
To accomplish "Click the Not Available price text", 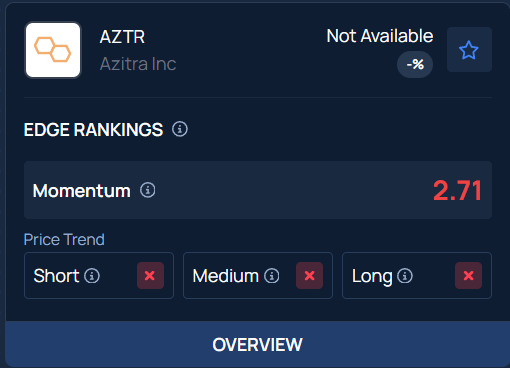I will (x=380, y=36).
